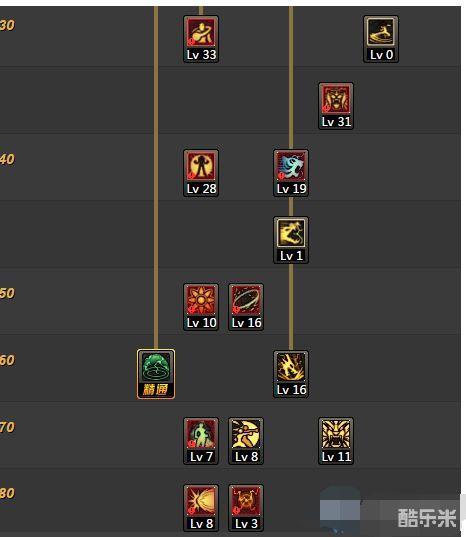Viewport: 466px width, 537px height.
Task: Select the golden beast face skill Lv 11
Action: tap(336, 441)
